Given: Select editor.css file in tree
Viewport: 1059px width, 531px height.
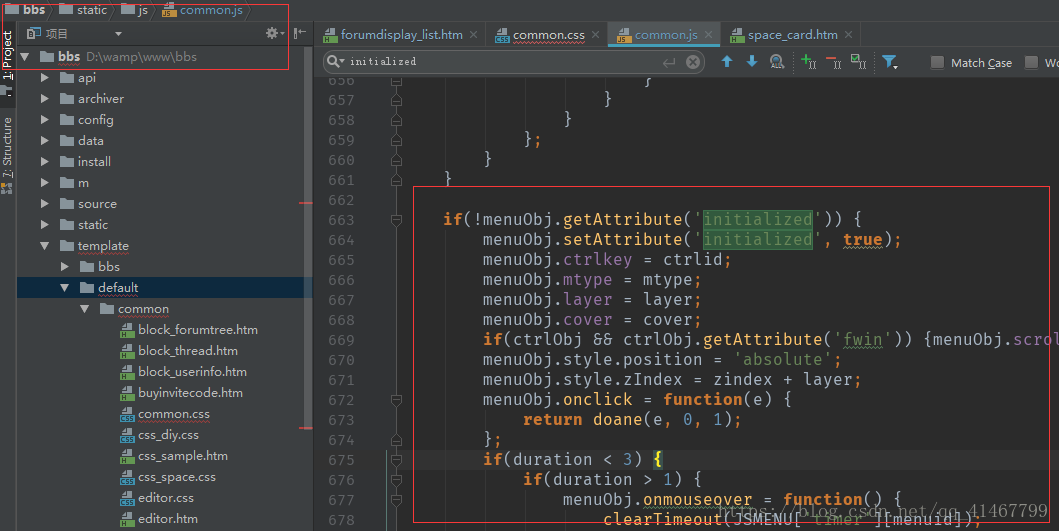Looking at the screenshot, I should [x=157, y=498].
